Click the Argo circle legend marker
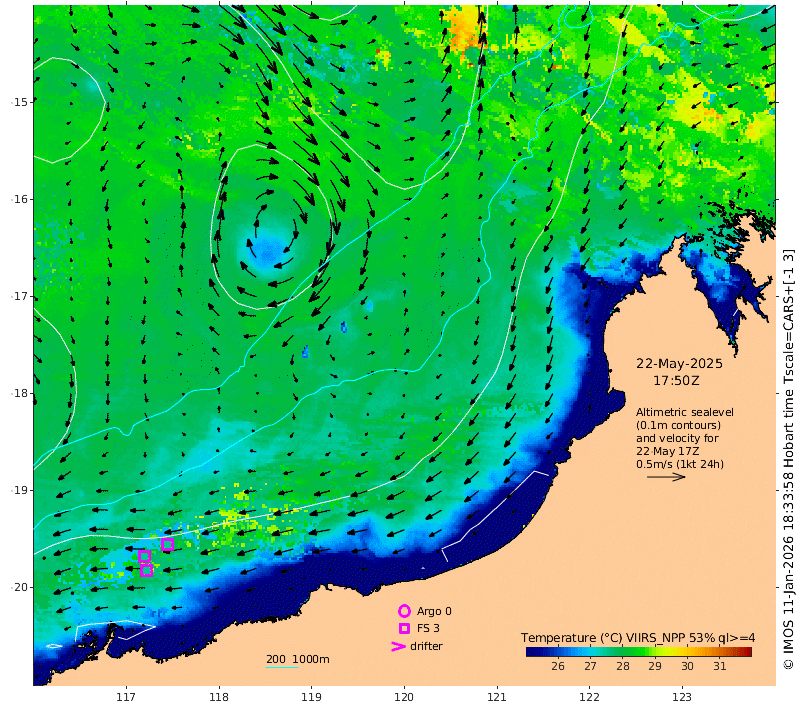 coord(404,611)
